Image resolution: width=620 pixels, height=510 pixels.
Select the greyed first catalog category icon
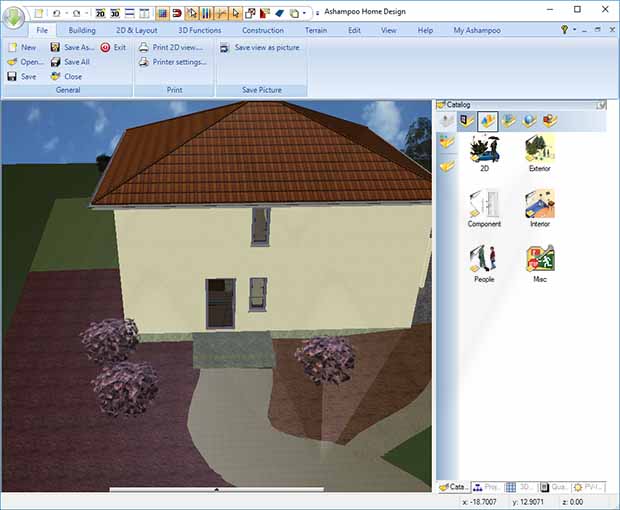pyautogui.click(x=447, y=121)
